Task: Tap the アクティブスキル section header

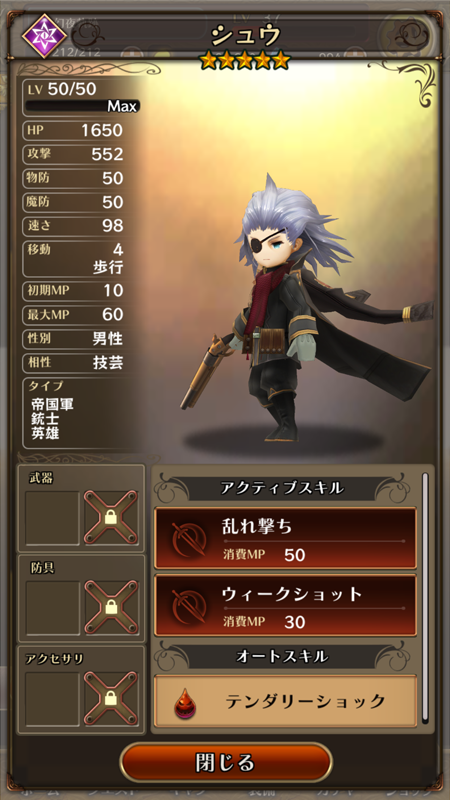Action: [282, 488]
